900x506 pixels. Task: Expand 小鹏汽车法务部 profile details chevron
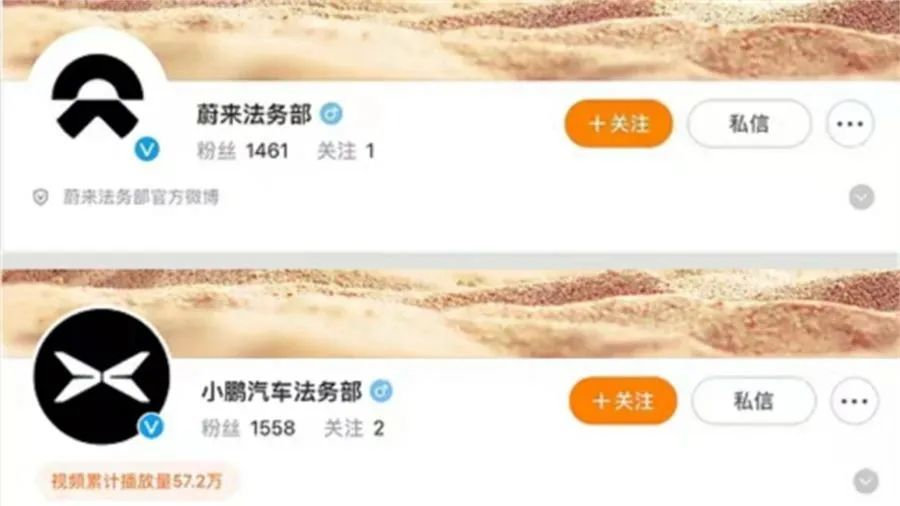pyautogui.click(x=866, y=481)
